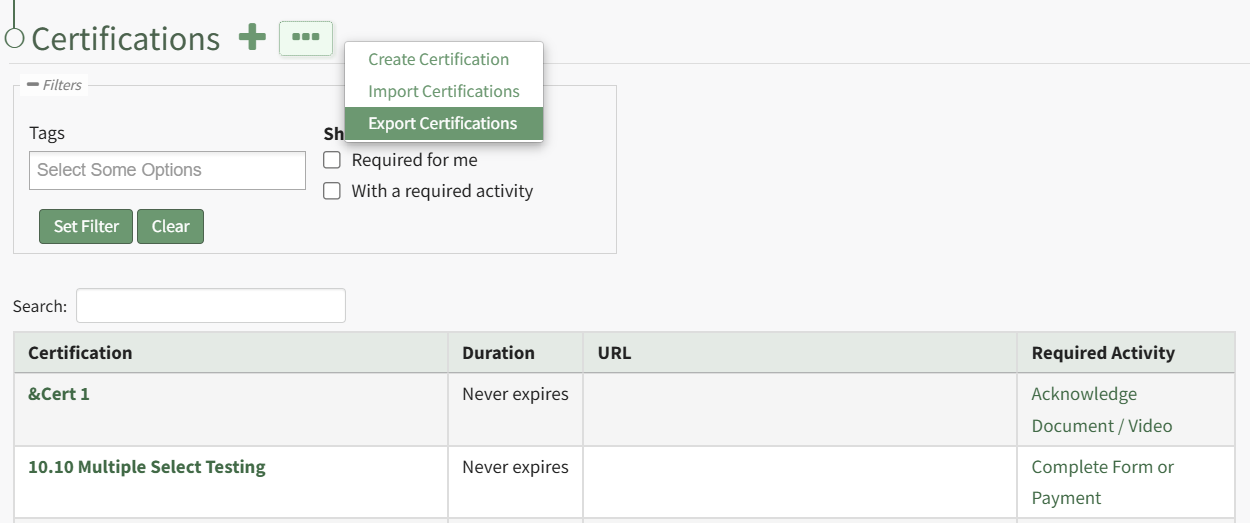Open 10.10 Multiple Select Testing link
Image resolution: width=1250 pixels, height=523 pixels.
click(x=147, y=467)
